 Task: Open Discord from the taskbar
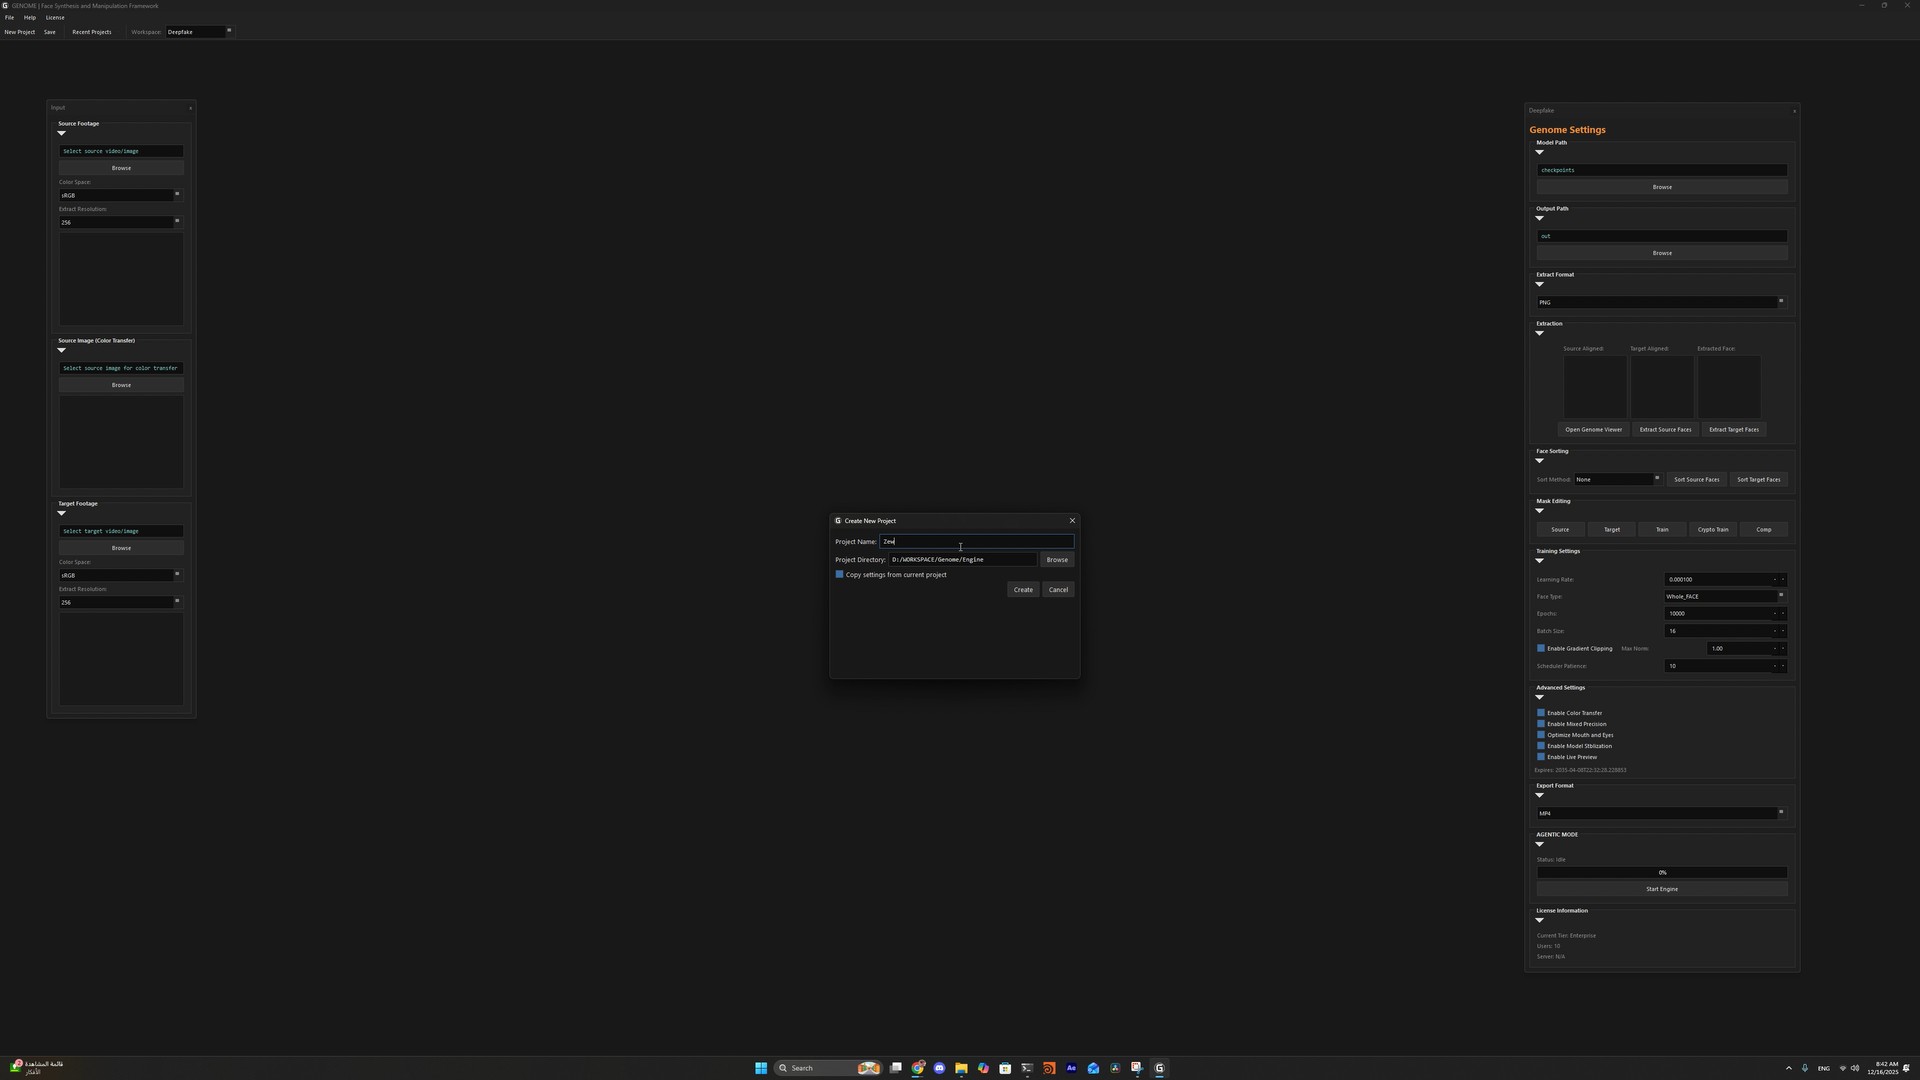[939, 1068]
